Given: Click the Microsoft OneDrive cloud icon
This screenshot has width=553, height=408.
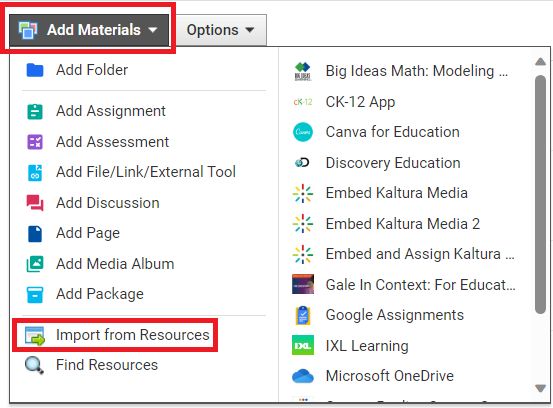Looking at the screenshot, I should coord(303,376).
